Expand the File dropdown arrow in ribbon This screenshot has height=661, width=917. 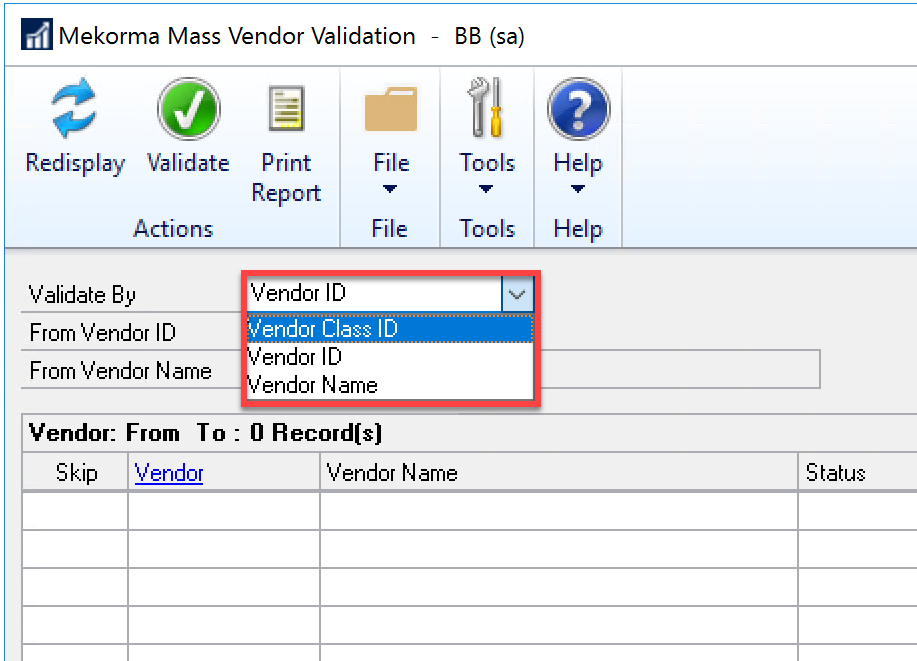[390, 189]
